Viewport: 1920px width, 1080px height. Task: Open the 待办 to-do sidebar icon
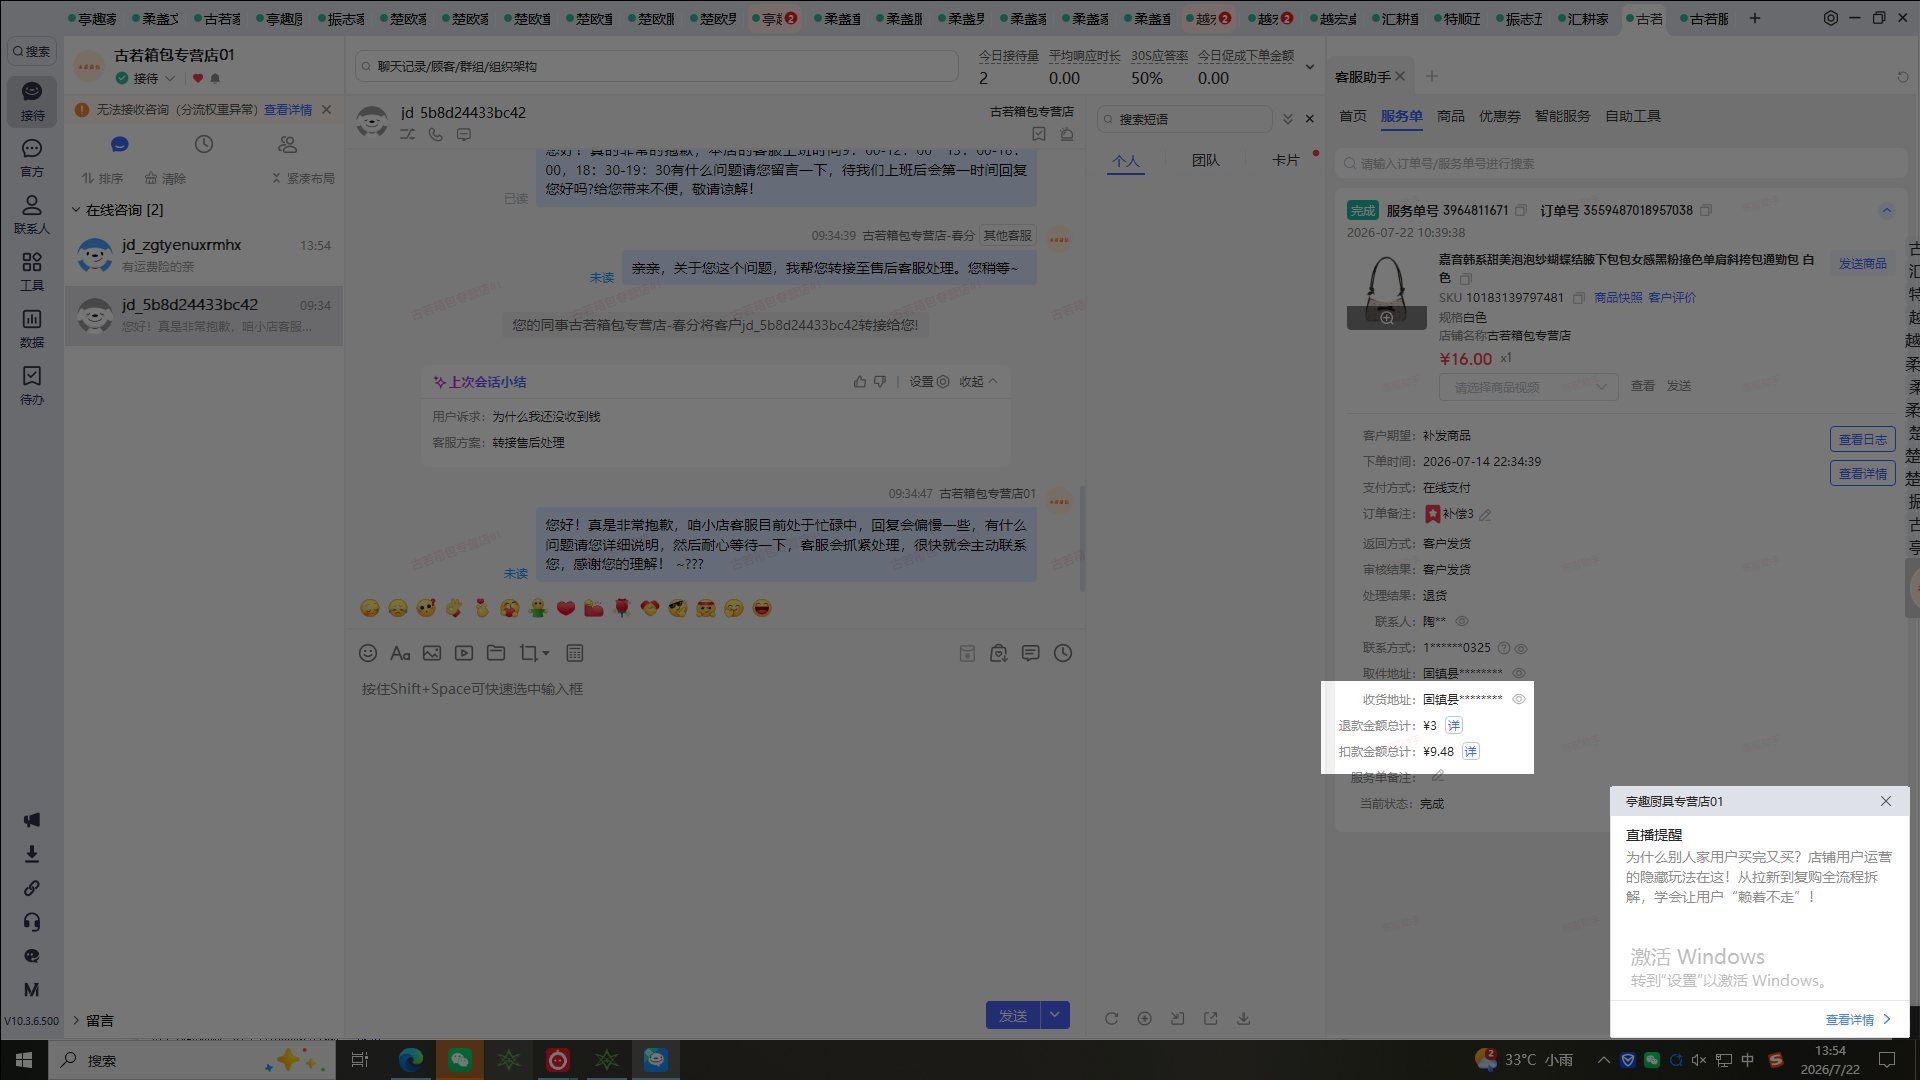pos(32,385)
